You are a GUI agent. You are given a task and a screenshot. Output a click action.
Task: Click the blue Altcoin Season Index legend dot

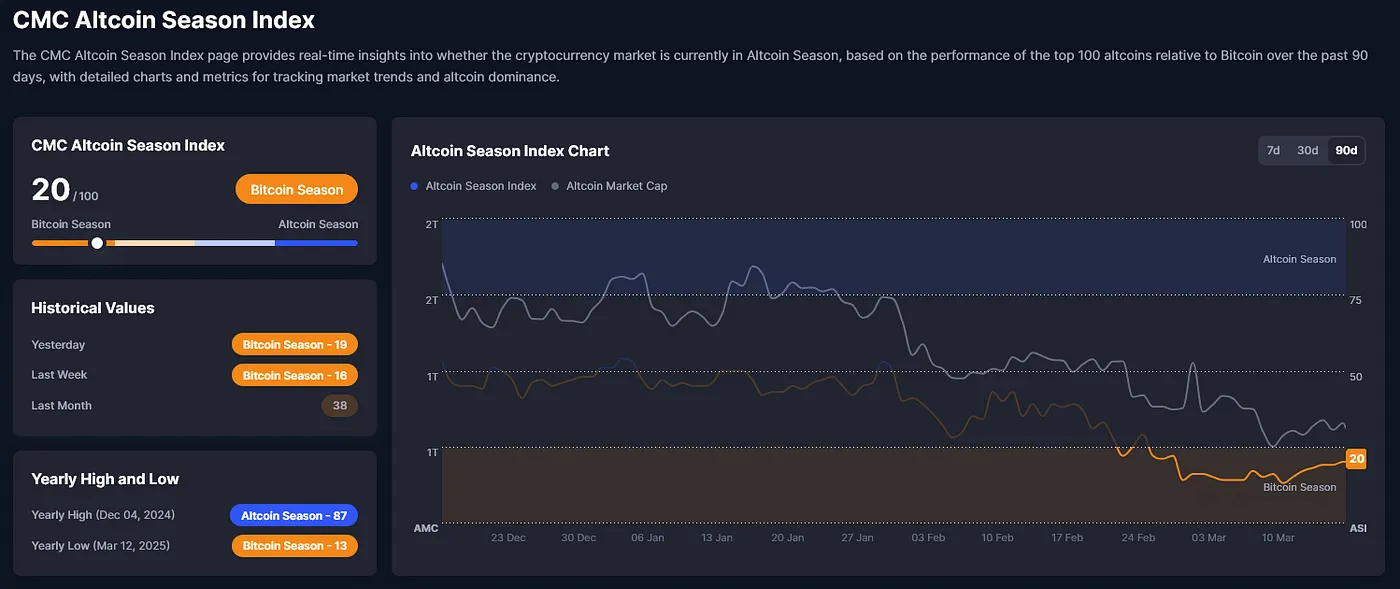point(415,186)
